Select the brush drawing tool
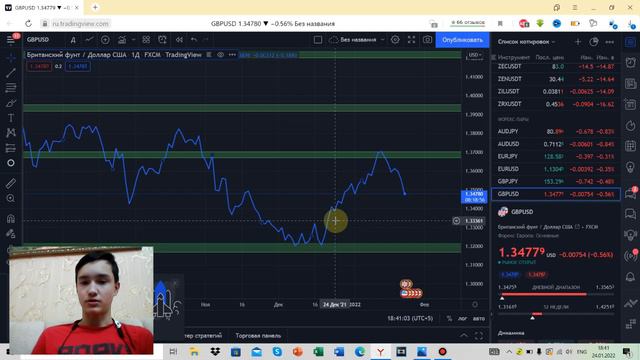 pyautogui.click(x=11, y=103)
